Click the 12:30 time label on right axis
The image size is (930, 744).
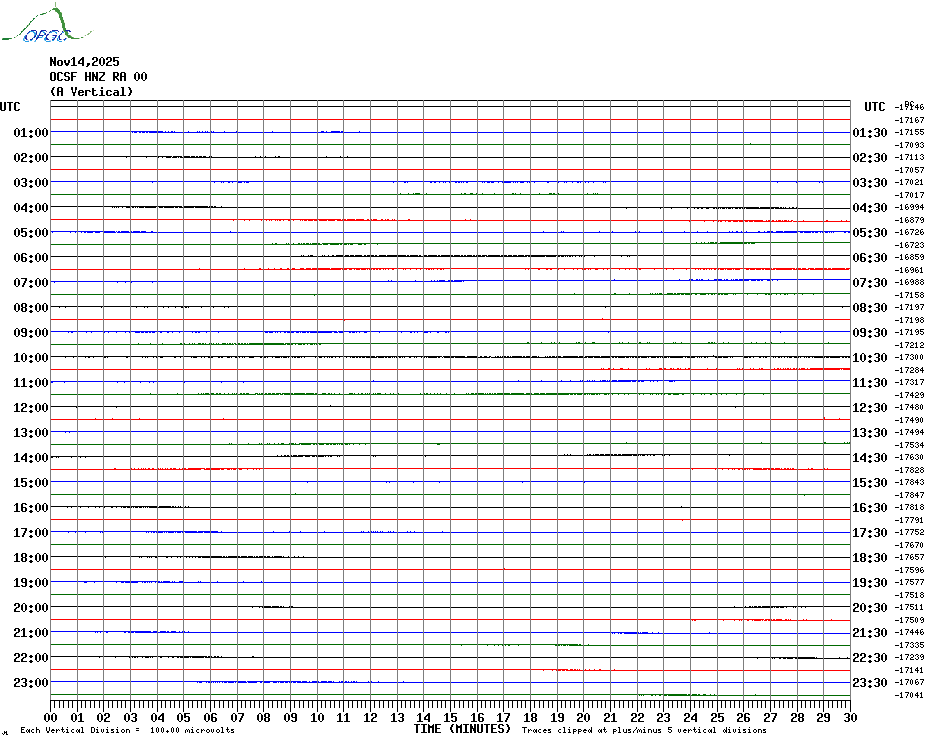pyautogui.click(x=869, y=408)
